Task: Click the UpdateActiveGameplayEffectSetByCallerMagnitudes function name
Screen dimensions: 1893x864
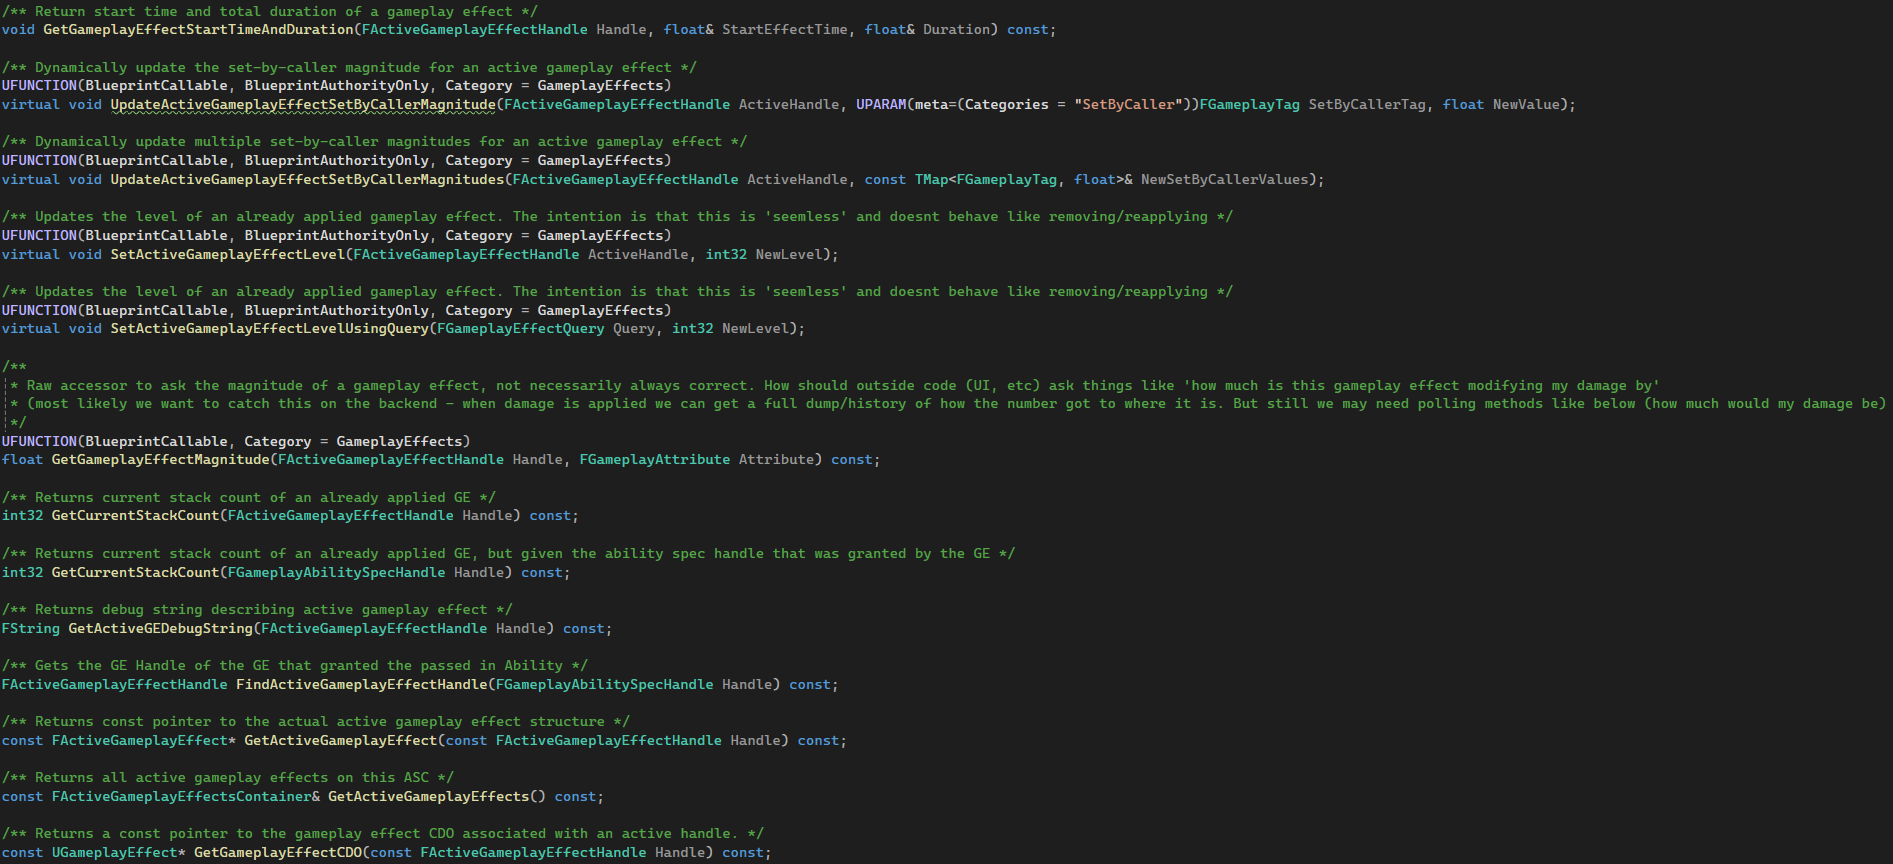Action: point(307,180)
